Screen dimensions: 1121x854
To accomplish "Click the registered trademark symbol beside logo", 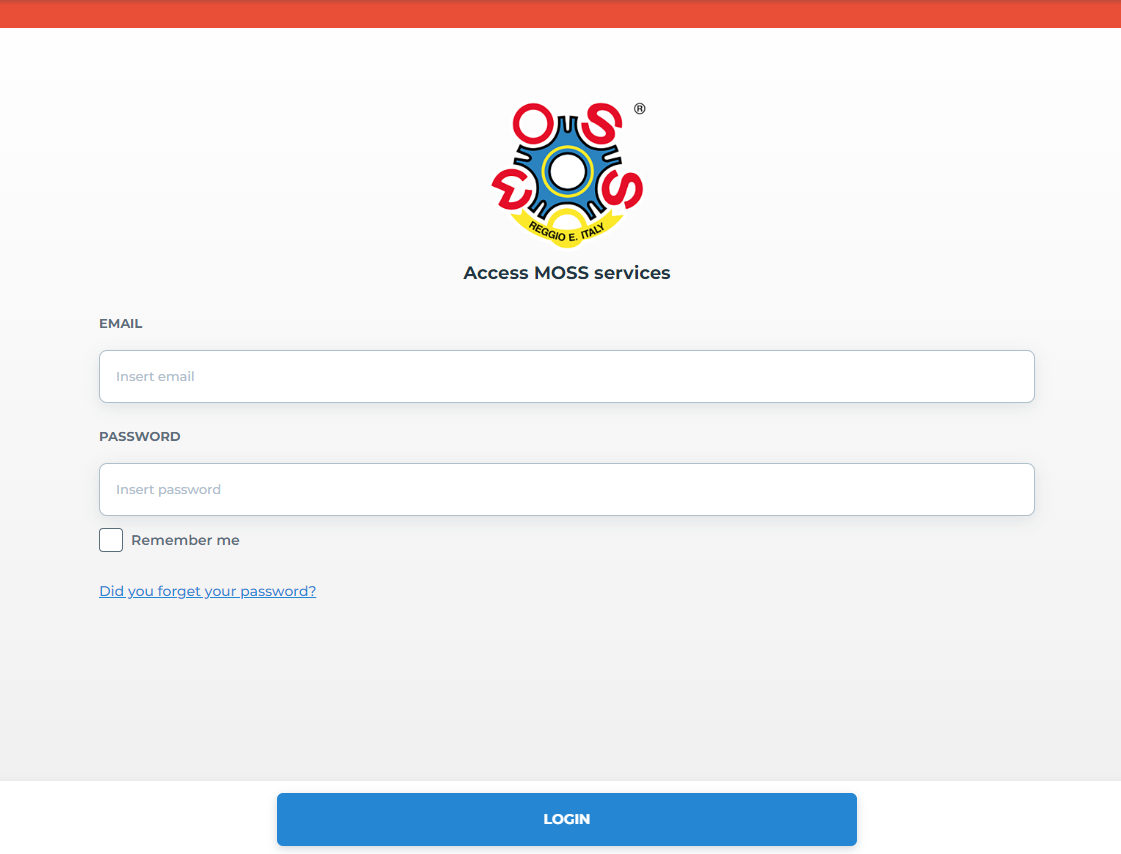I will click(640, 109).
